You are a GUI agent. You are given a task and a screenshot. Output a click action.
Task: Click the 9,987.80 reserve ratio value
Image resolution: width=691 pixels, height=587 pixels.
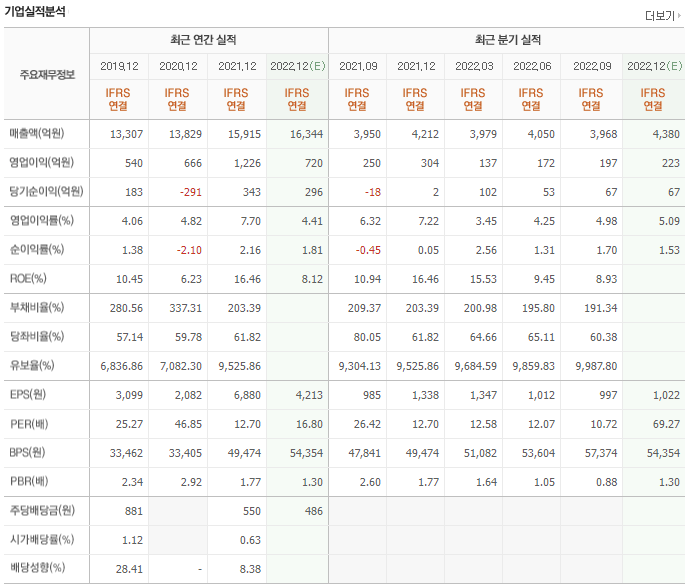click(596, 367)
